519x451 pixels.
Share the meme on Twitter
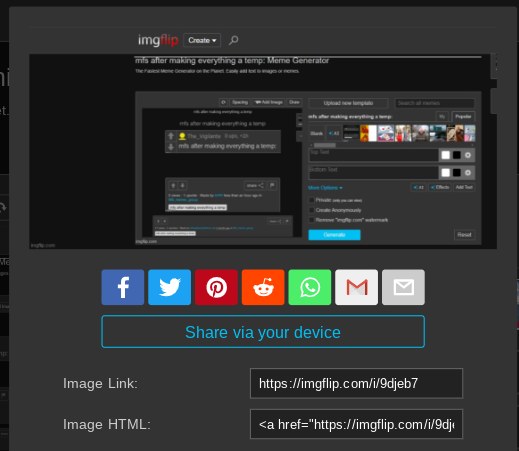(x=170, y=287)
